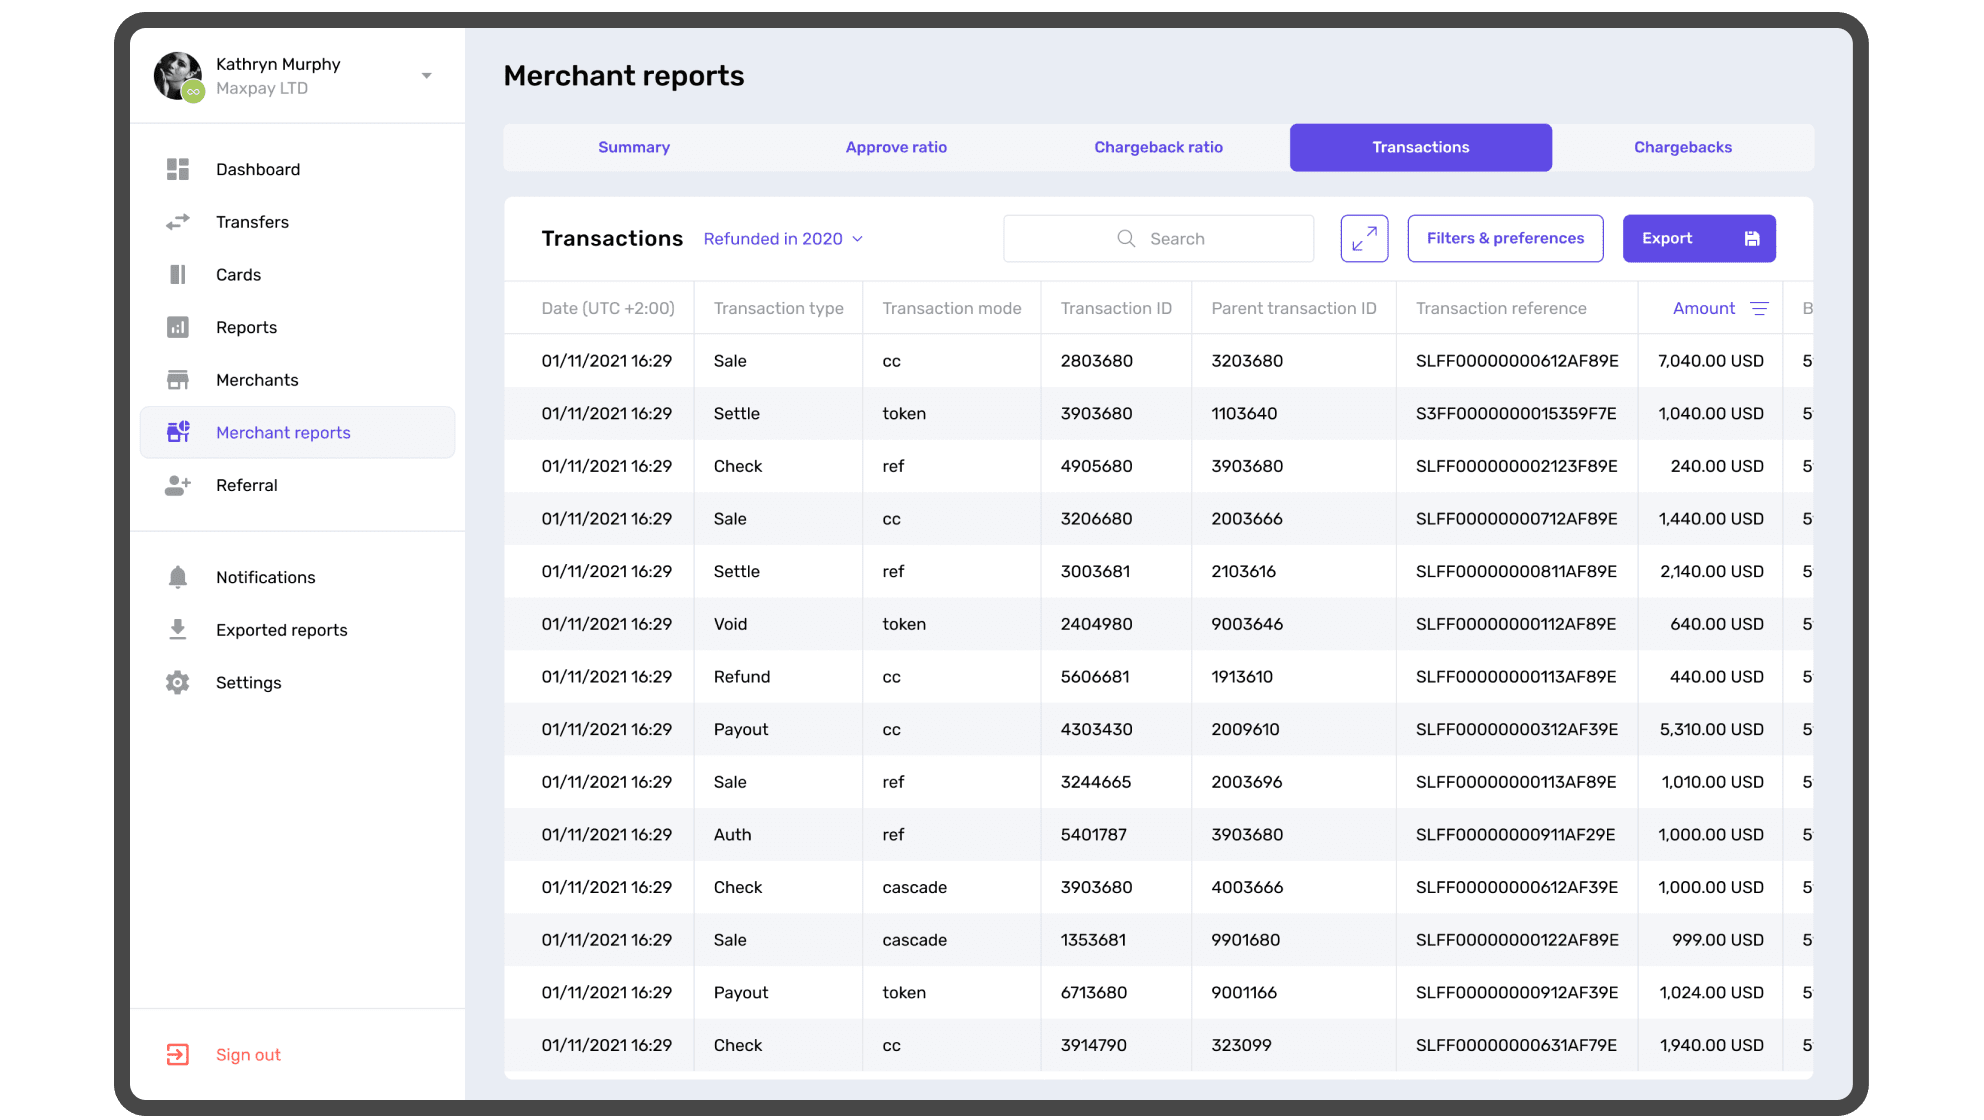Open the Refunded in 2020 dropdown
The height and width of the screenshot is (1120, 1984).
click(x=783, y=239)
